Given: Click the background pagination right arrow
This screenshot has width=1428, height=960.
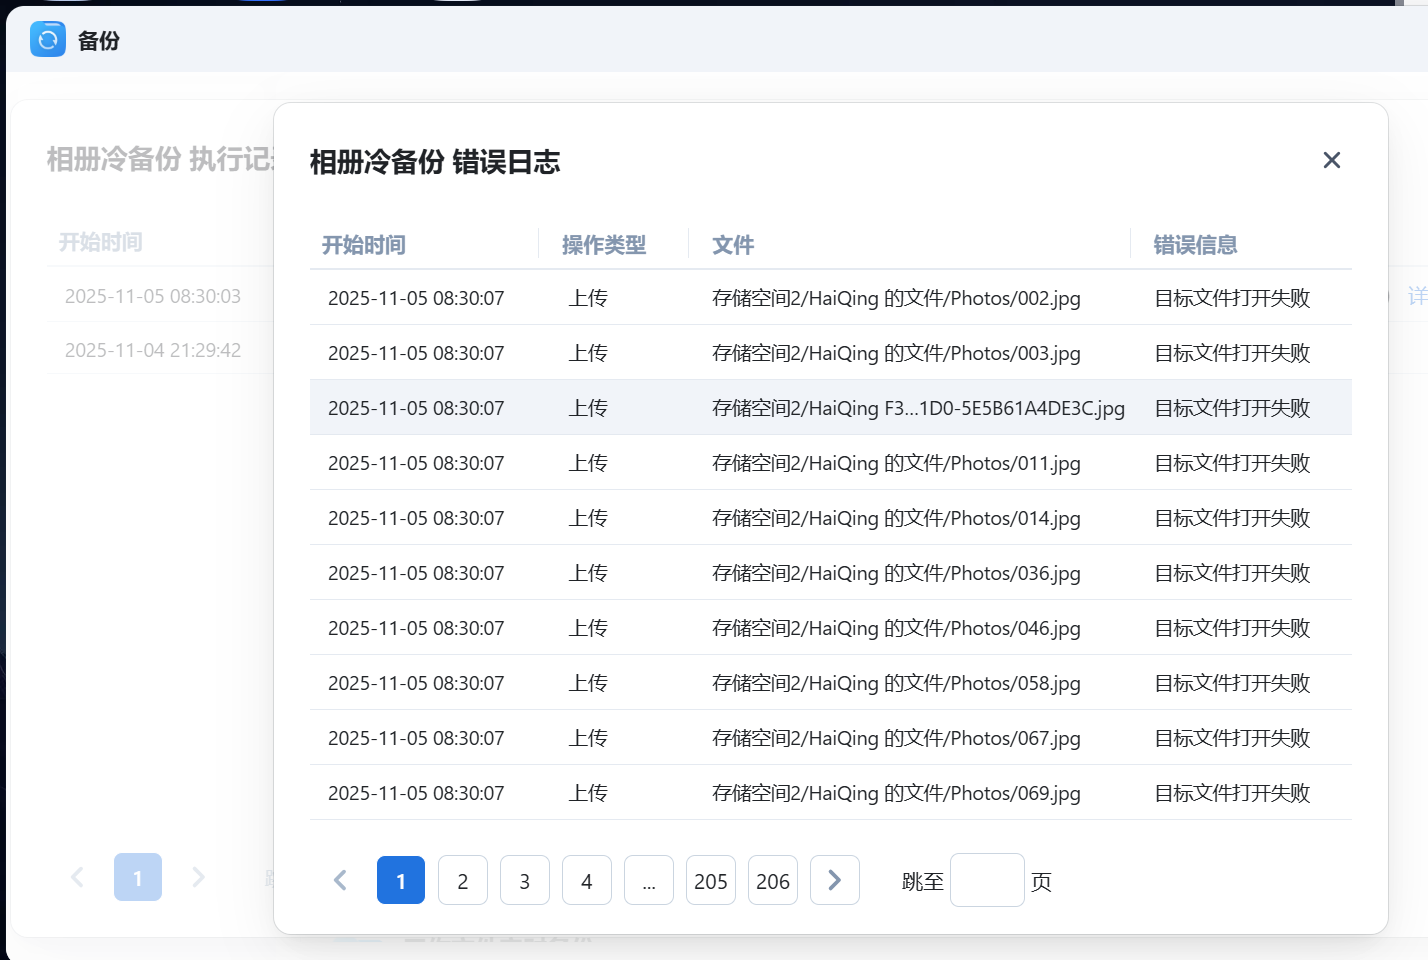Looking at the screenshot, I should tap(198, 877).
